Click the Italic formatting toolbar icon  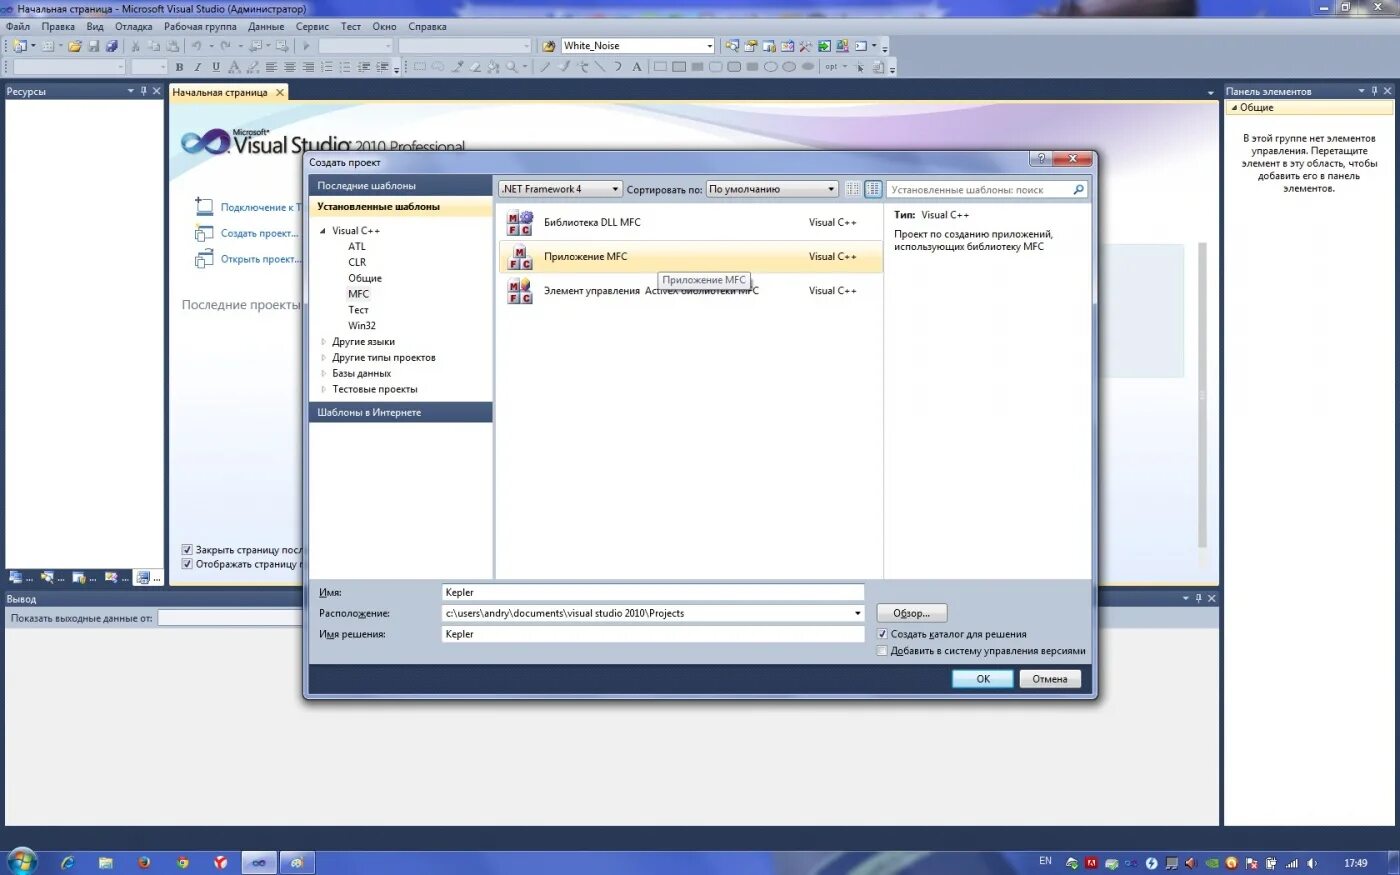click(x=197, y=67)
